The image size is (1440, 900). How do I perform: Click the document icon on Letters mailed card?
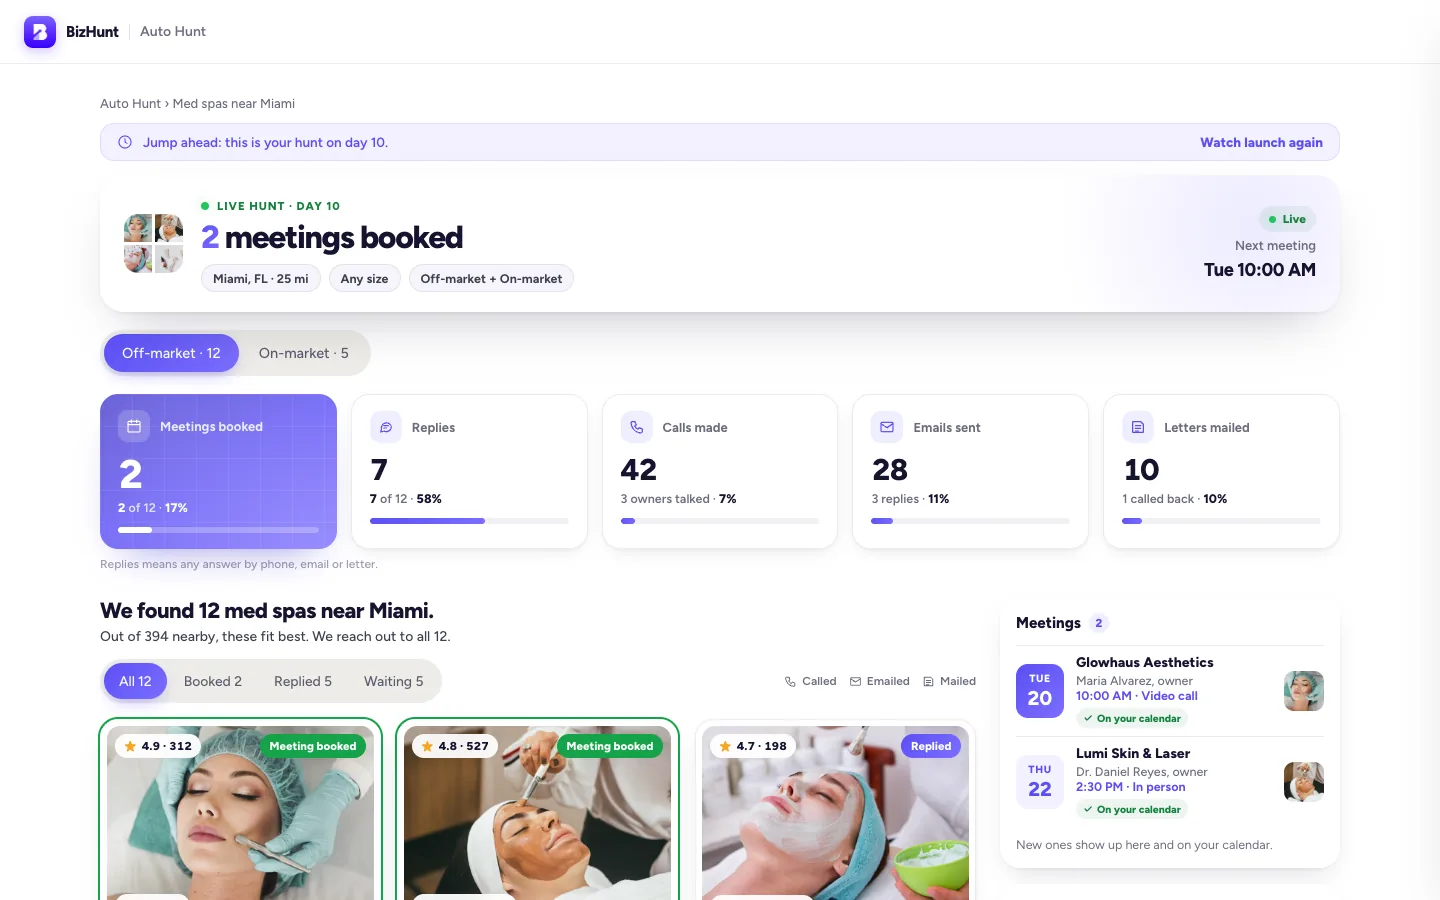pyautogui.click(x=1138, y=427)
